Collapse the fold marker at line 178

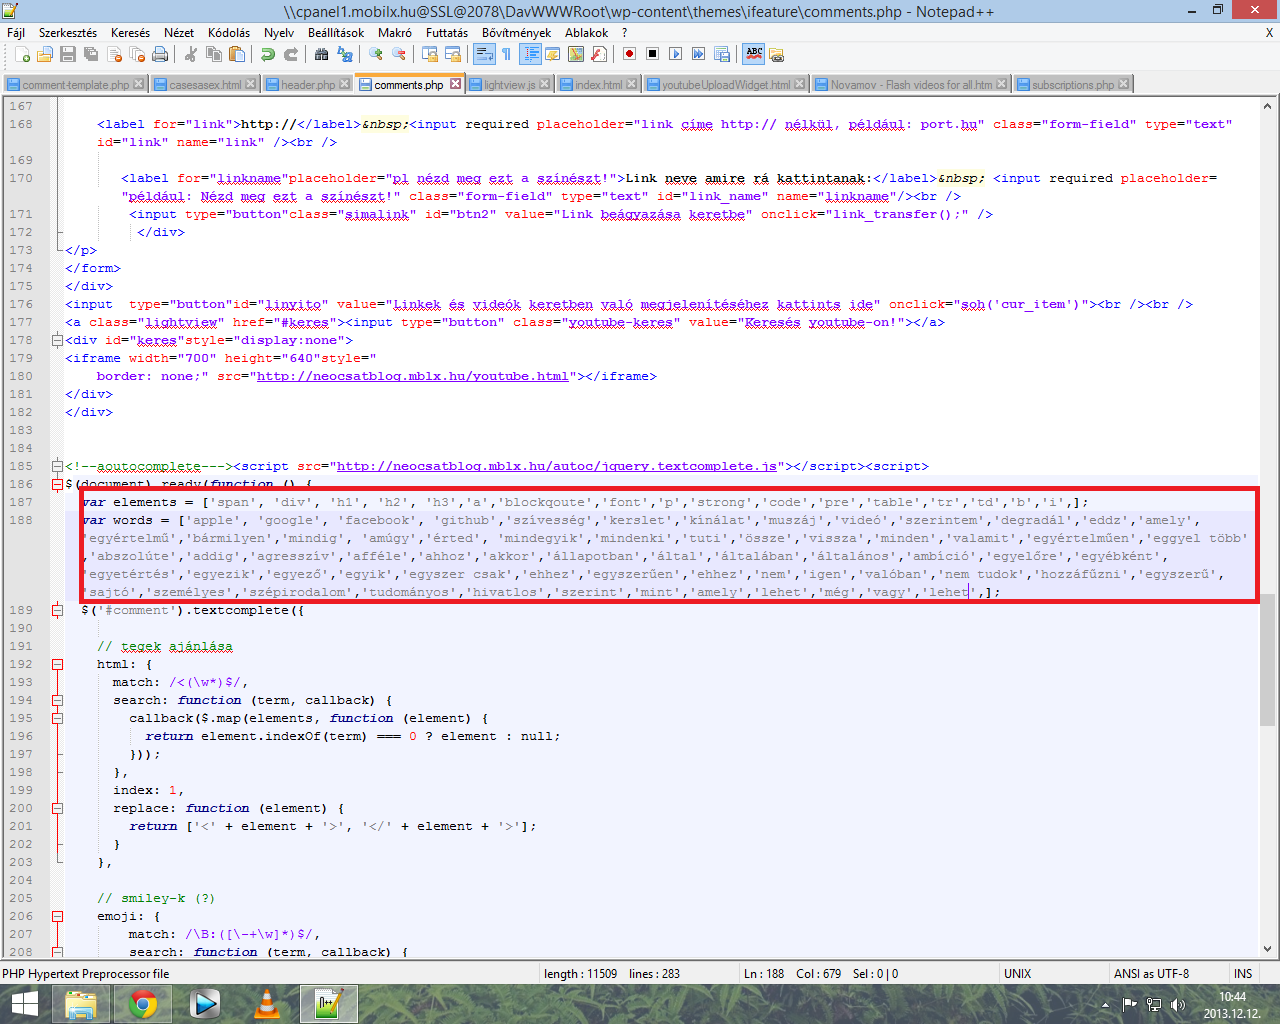57,340
